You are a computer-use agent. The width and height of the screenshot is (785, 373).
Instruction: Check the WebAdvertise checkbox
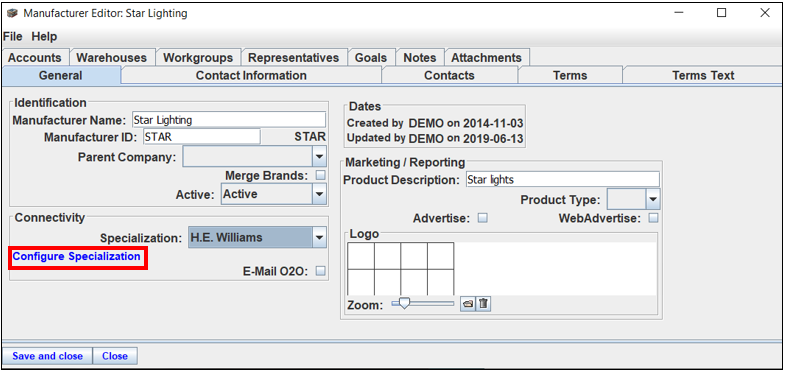coord(653,218)
